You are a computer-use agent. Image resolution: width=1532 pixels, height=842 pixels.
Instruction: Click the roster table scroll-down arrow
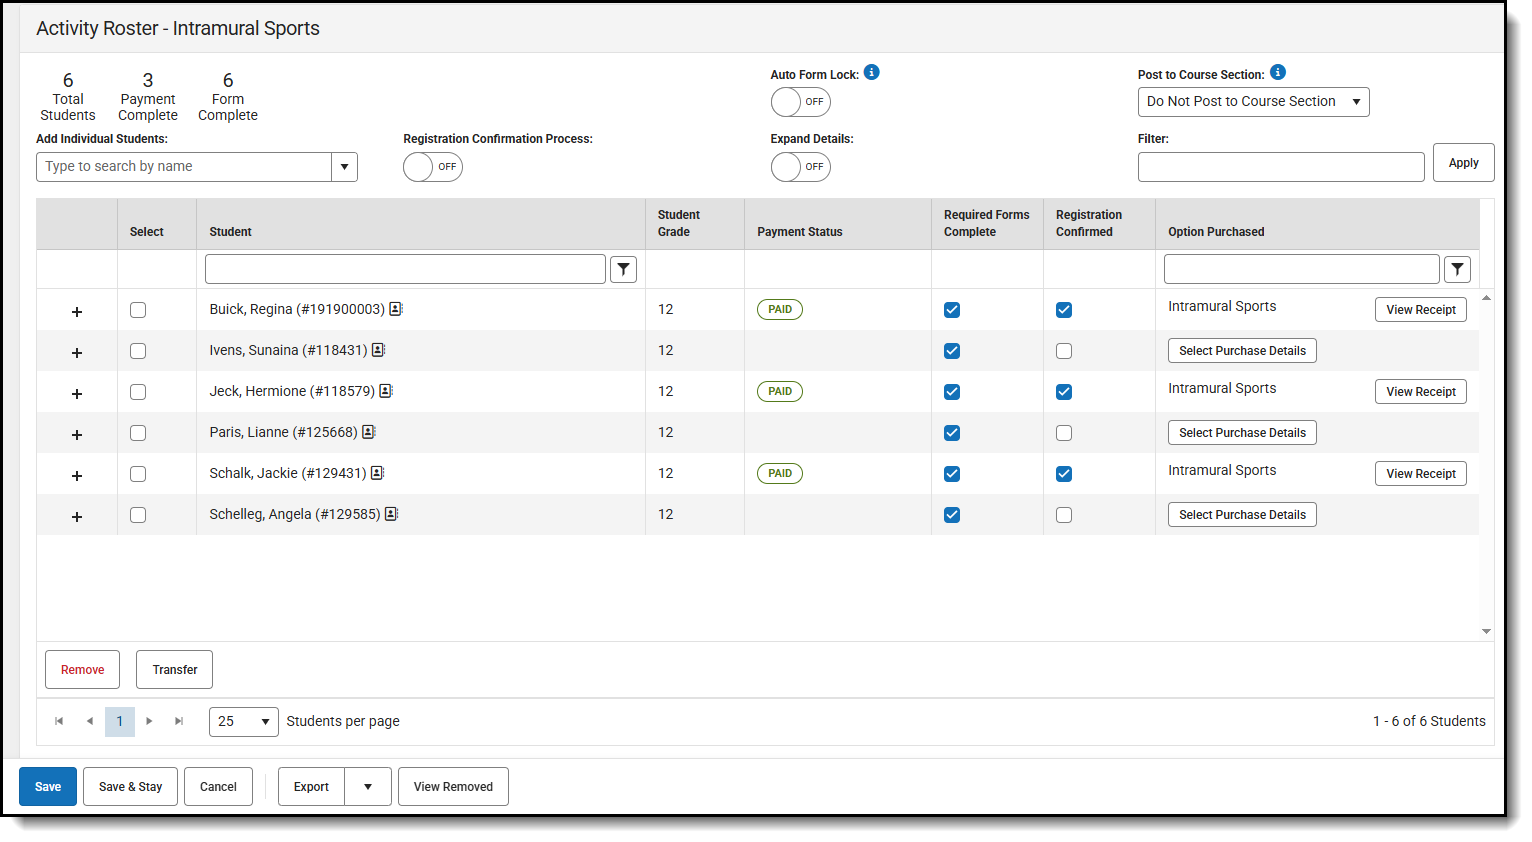pyautogui.click(x=1486, y=631)
